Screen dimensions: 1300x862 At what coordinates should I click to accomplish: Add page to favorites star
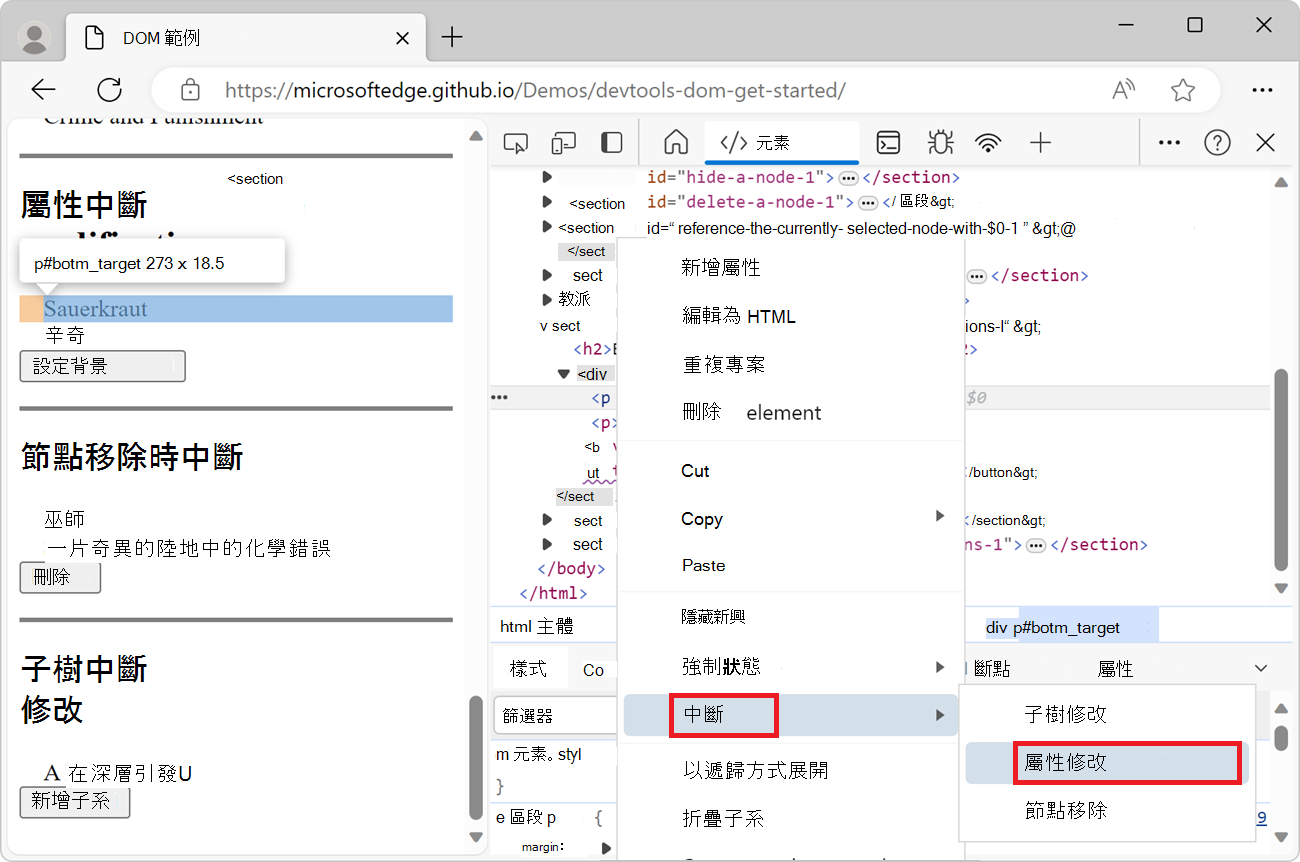(1183, 90)
